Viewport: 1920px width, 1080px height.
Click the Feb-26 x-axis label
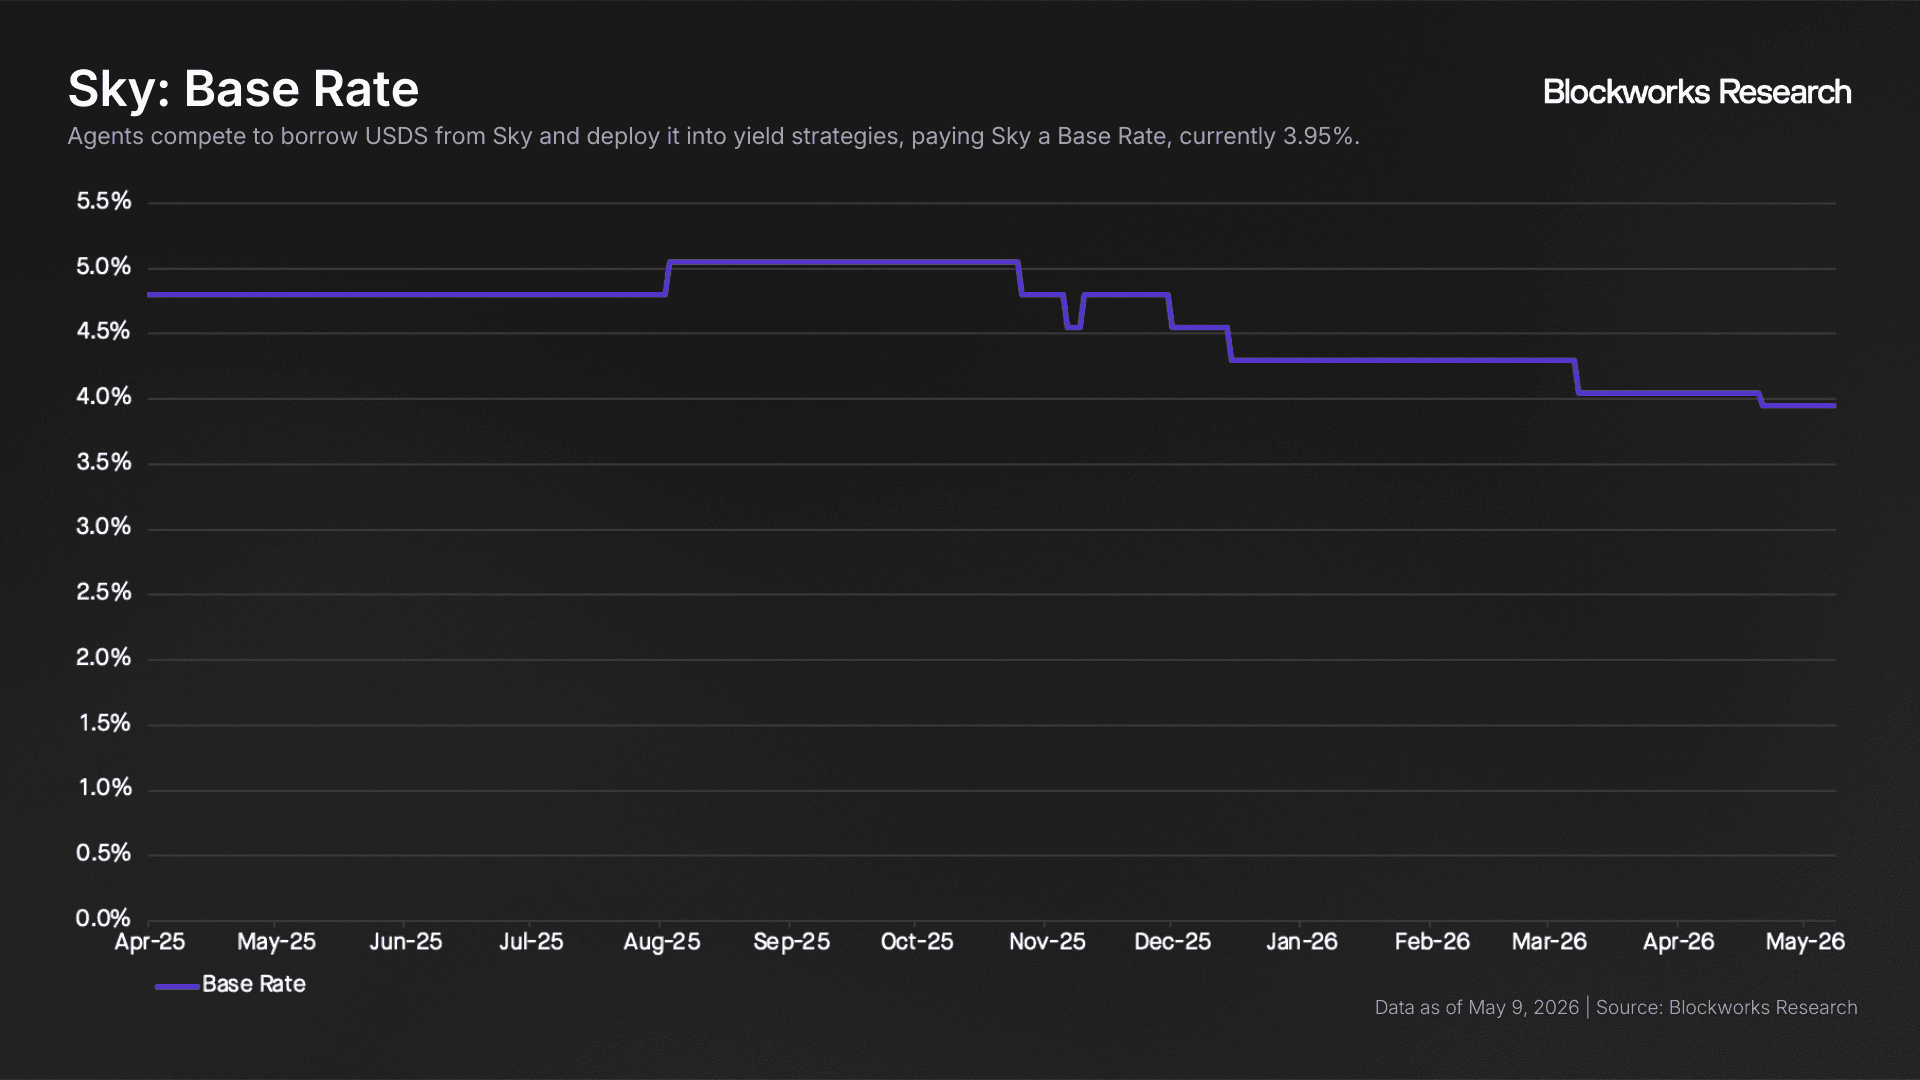click(1432, 942)
